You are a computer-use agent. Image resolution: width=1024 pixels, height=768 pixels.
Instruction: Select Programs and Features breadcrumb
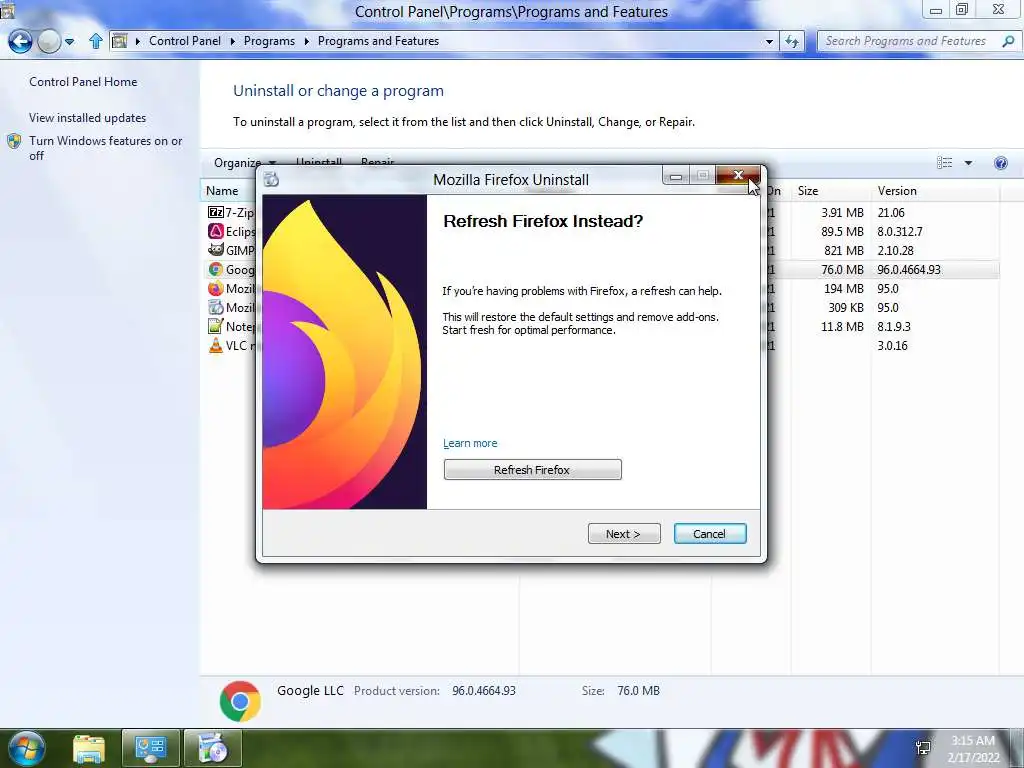coord(378,40)
